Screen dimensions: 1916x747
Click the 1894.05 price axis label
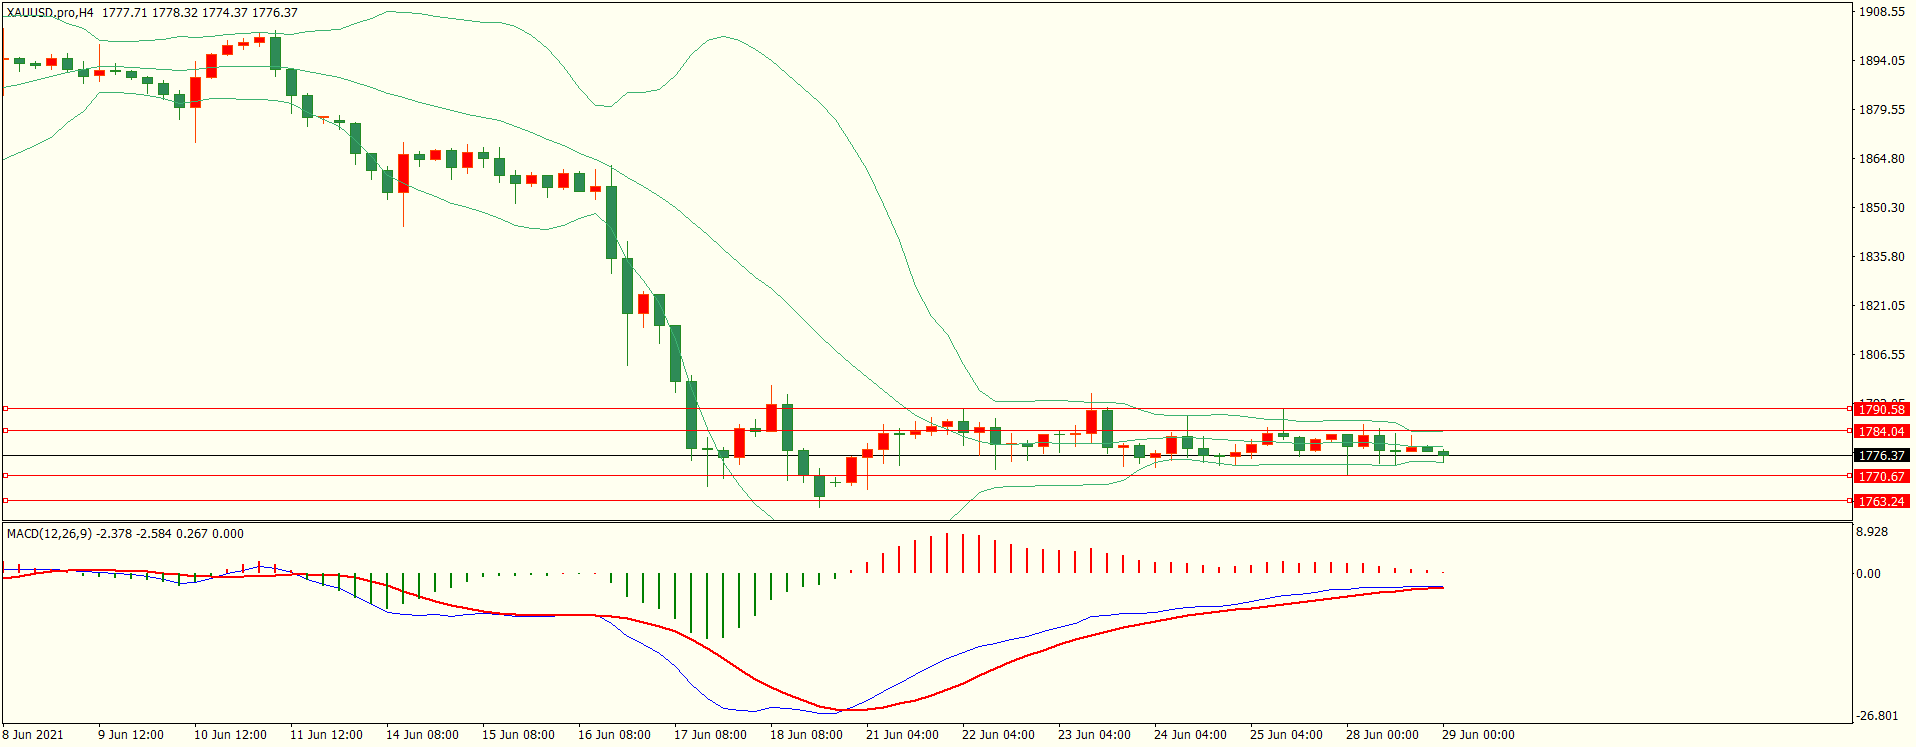(1881, 61)
